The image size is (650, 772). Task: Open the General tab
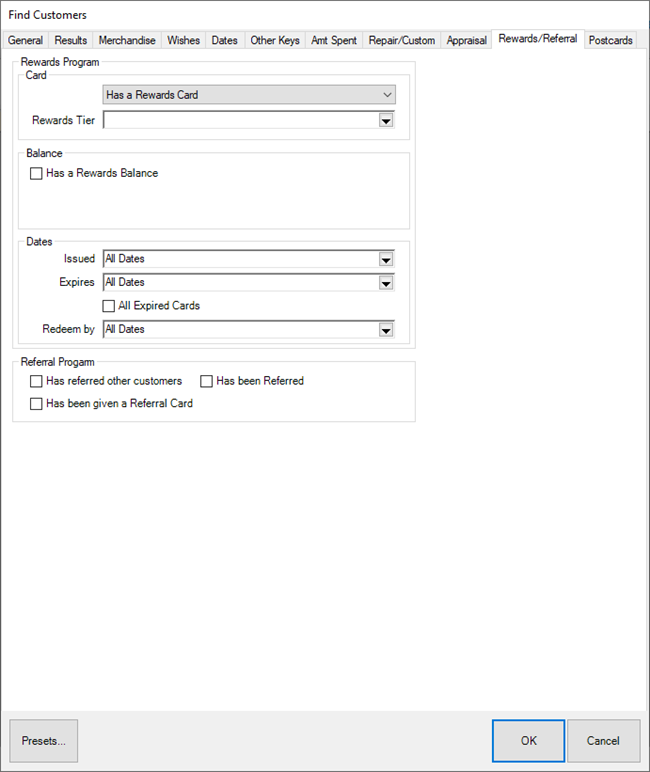(x=26, y=41)
